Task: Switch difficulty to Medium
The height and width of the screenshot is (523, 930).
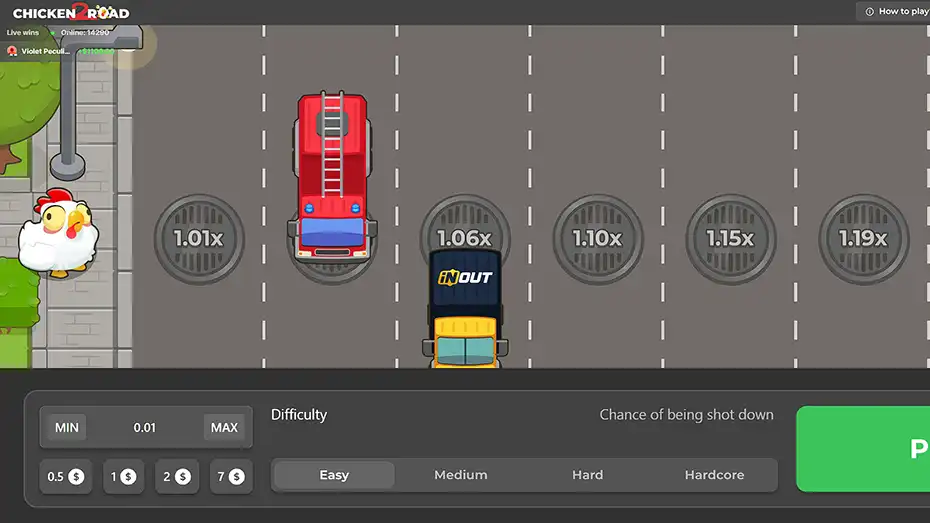Action: tap(460, 475)
